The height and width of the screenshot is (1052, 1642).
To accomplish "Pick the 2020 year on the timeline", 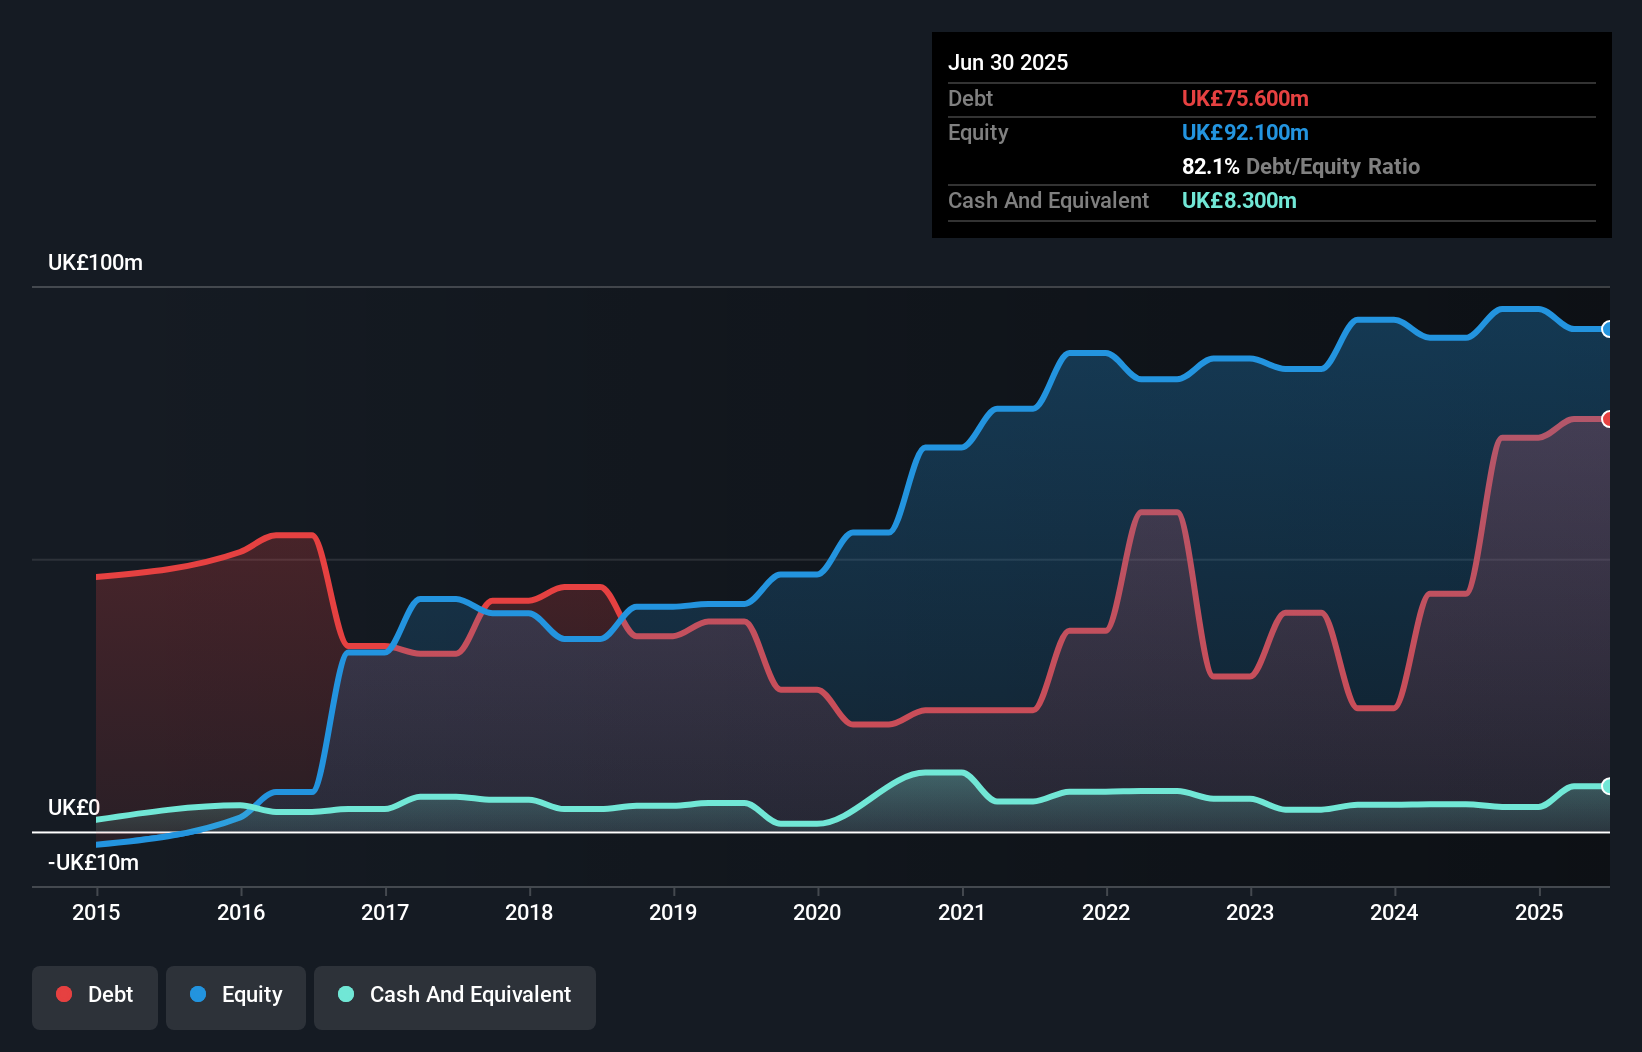I will (817, 912).
